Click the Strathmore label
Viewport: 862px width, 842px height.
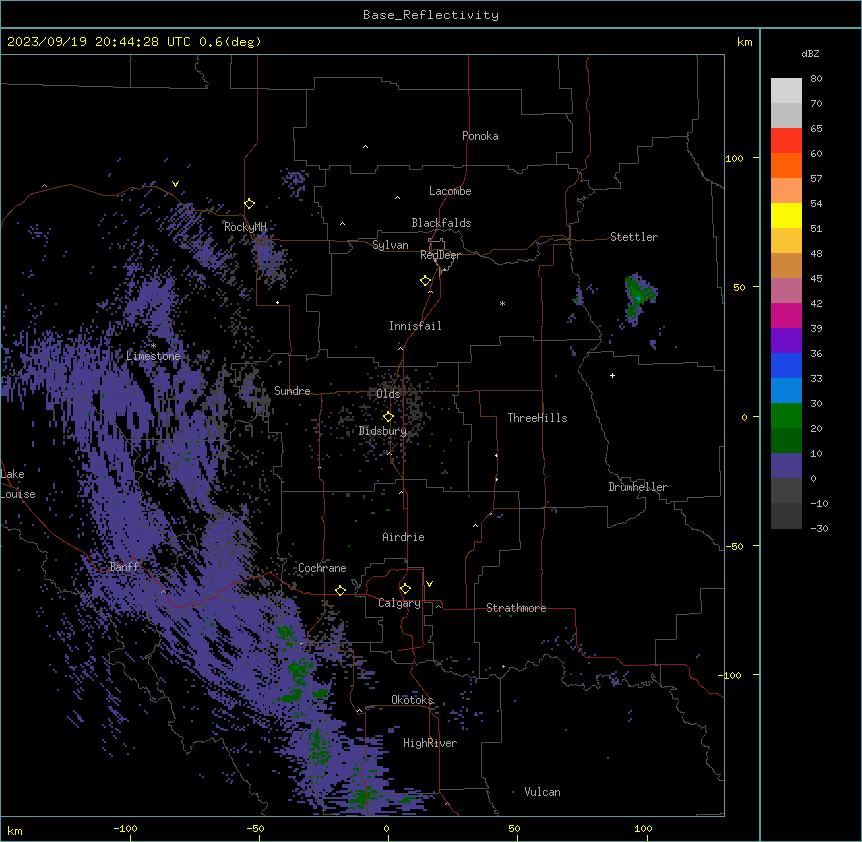[516, 608]
